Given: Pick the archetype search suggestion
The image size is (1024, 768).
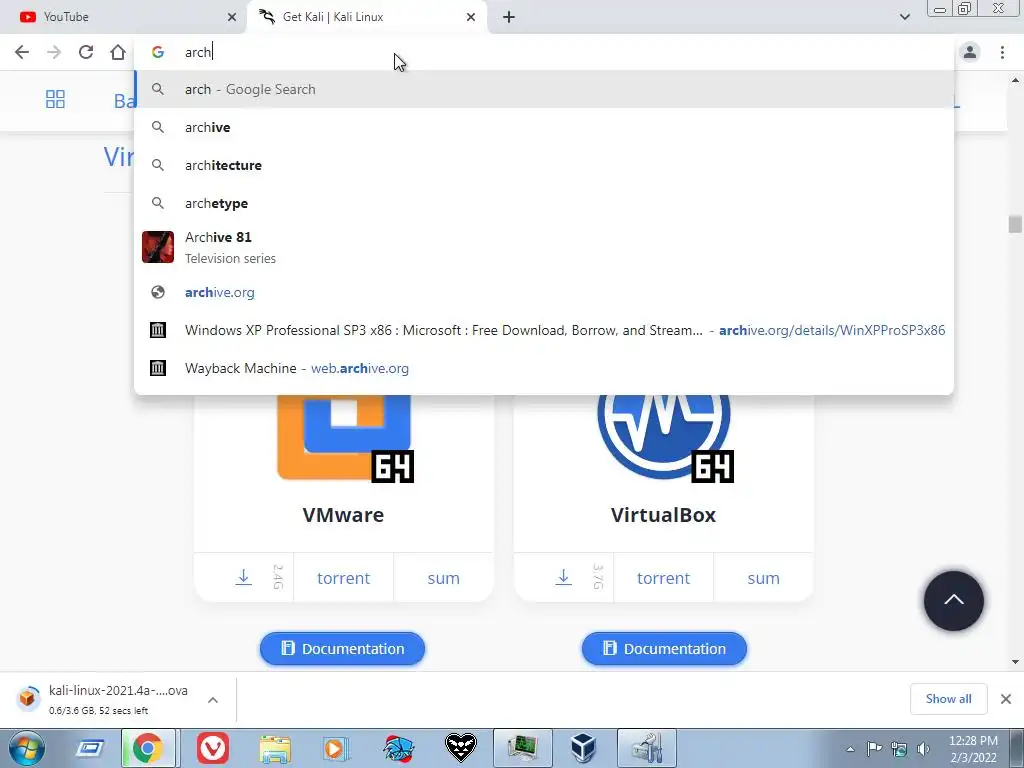Looking at the screenshot, I should (x=544, y=203).
